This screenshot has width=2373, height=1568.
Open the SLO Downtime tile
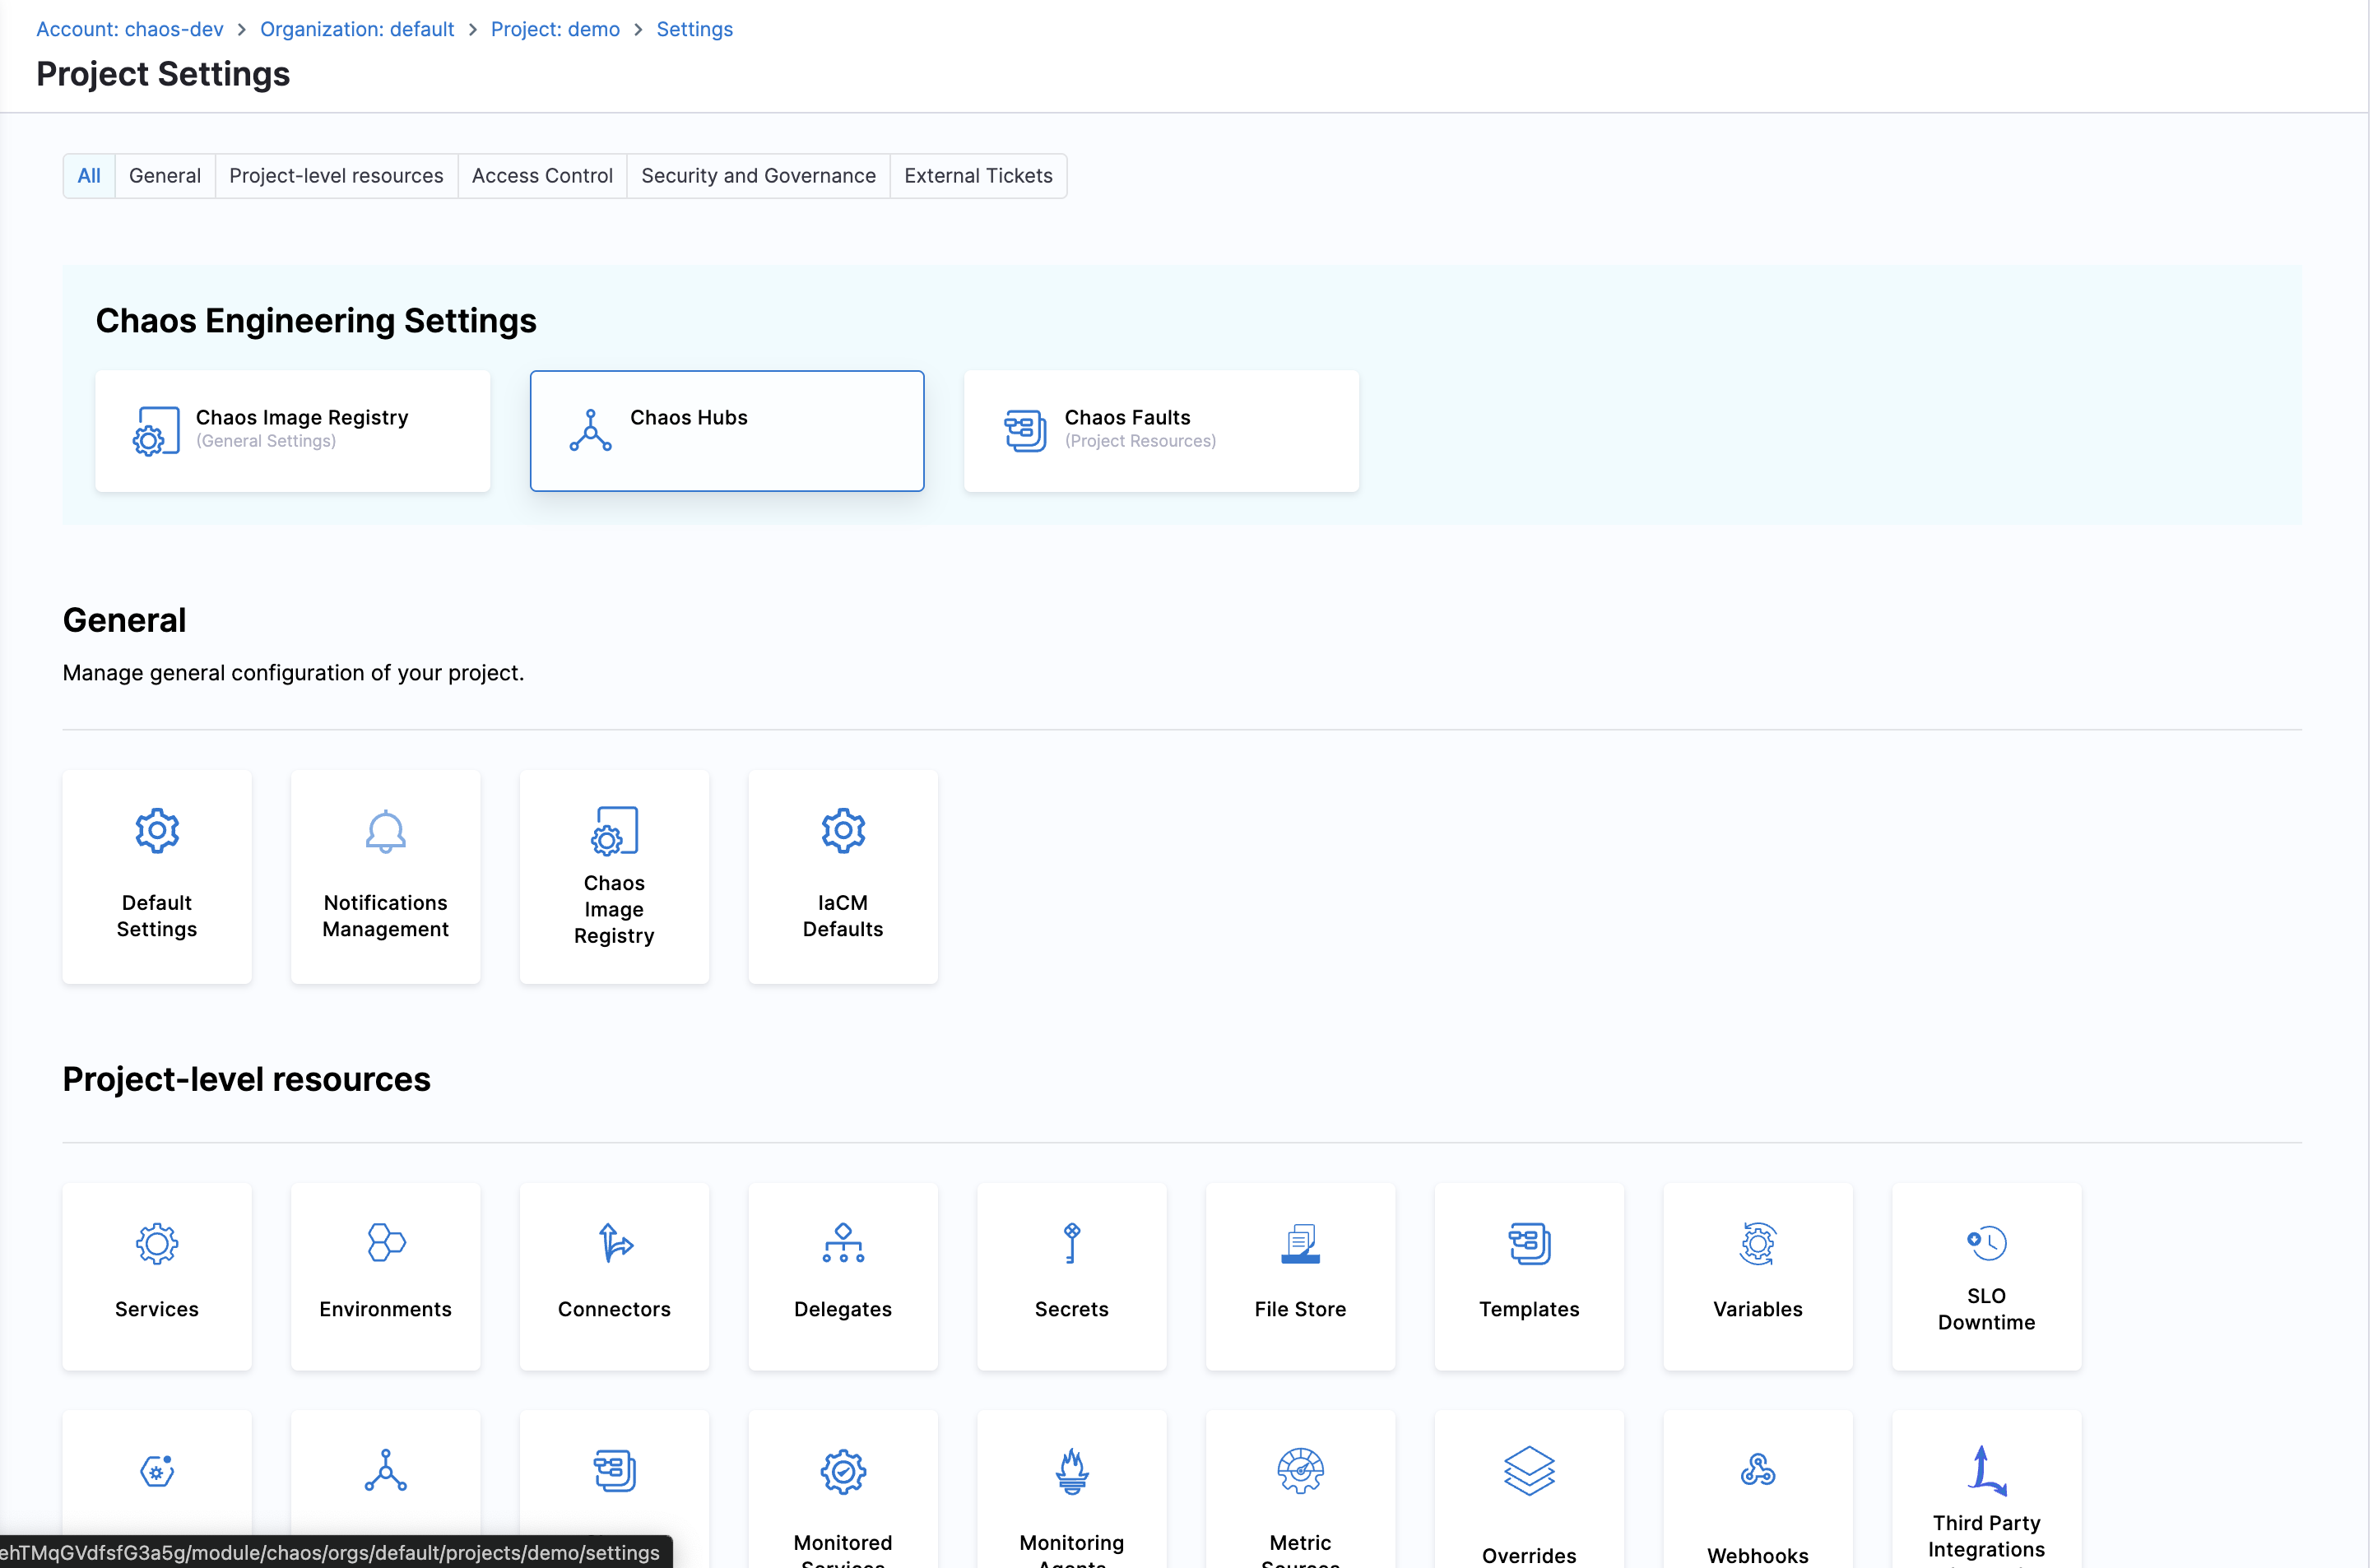pos(1986,1276)
